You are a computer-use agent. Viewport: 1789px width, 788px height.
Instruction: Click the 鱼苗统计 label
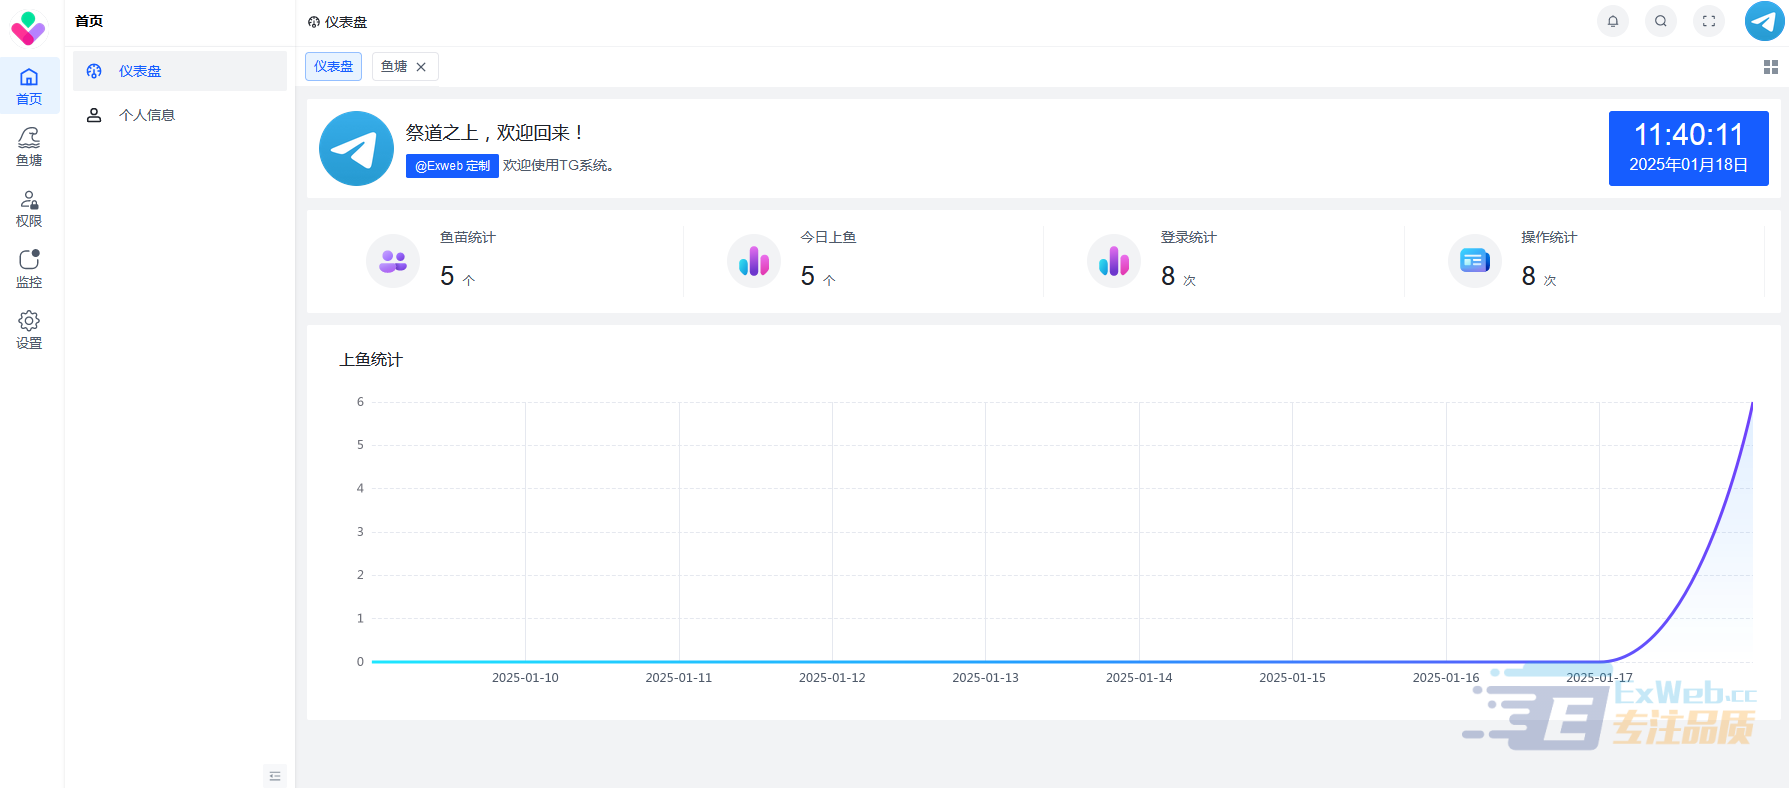click(468, 237)
